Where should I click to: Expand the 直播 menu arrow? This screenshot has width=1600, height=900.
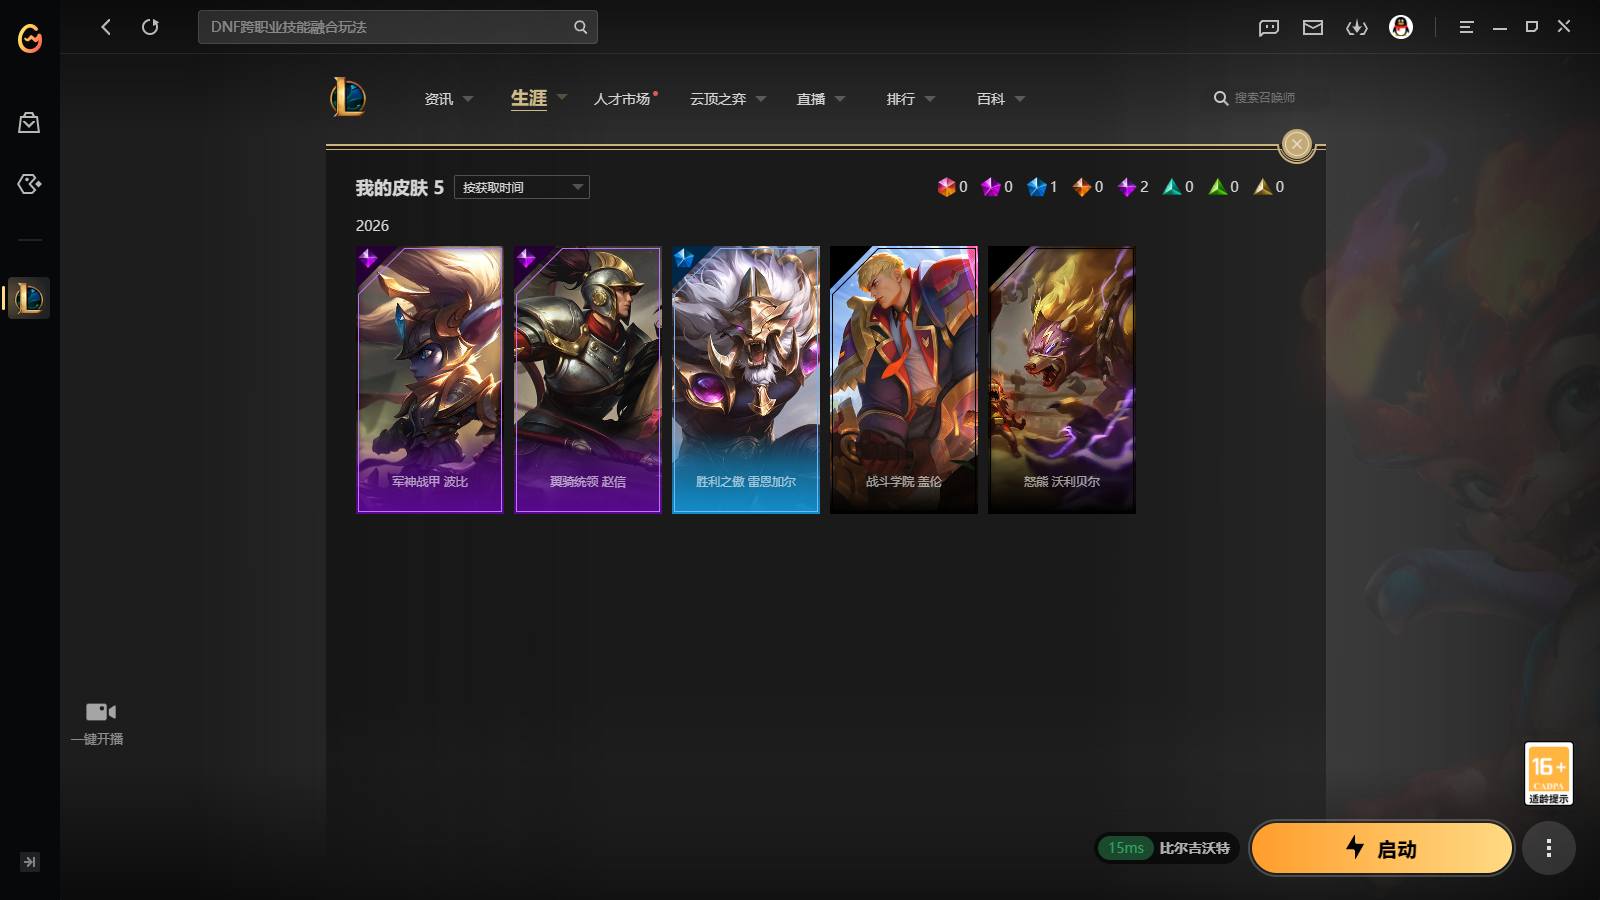pos(840,99)
